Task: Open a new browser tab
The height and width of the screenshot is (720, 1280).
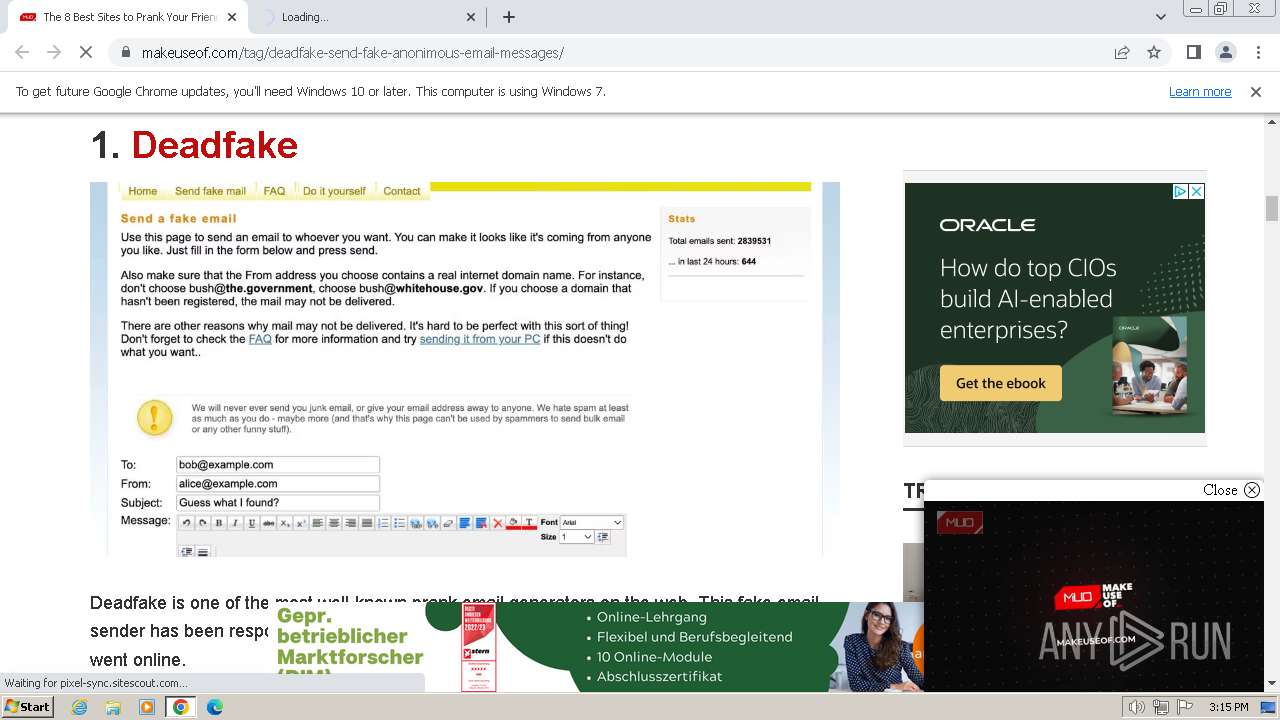Action: [509, 17]
